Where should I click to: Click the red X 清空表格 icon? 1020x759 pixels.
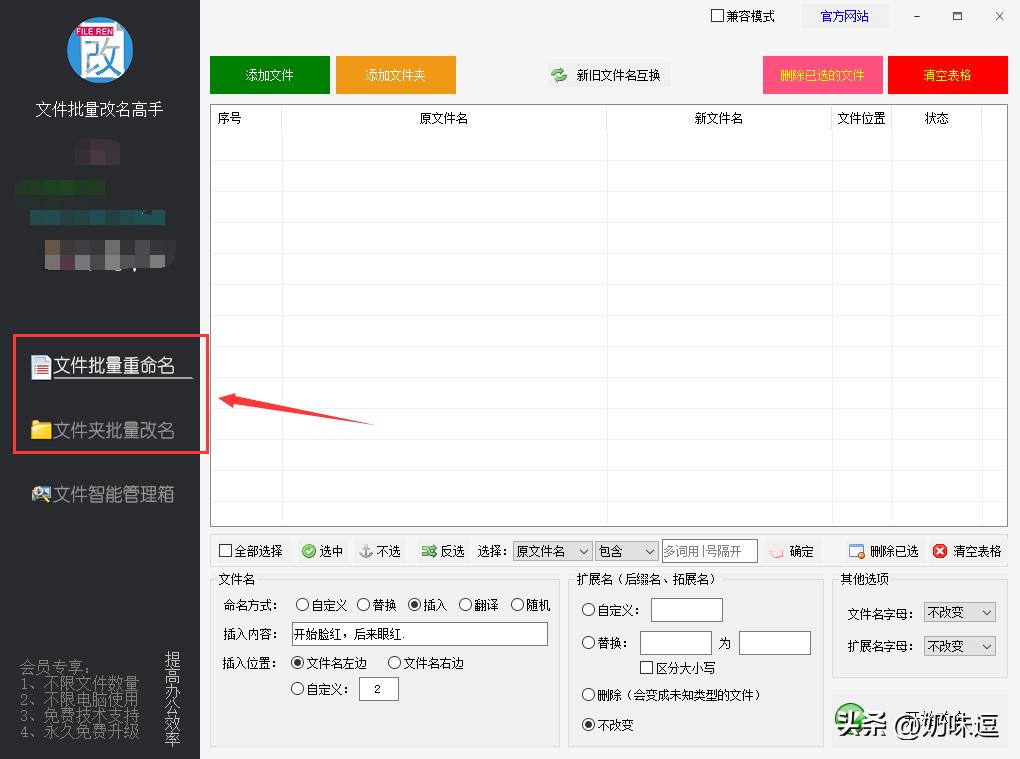(937, 550)
